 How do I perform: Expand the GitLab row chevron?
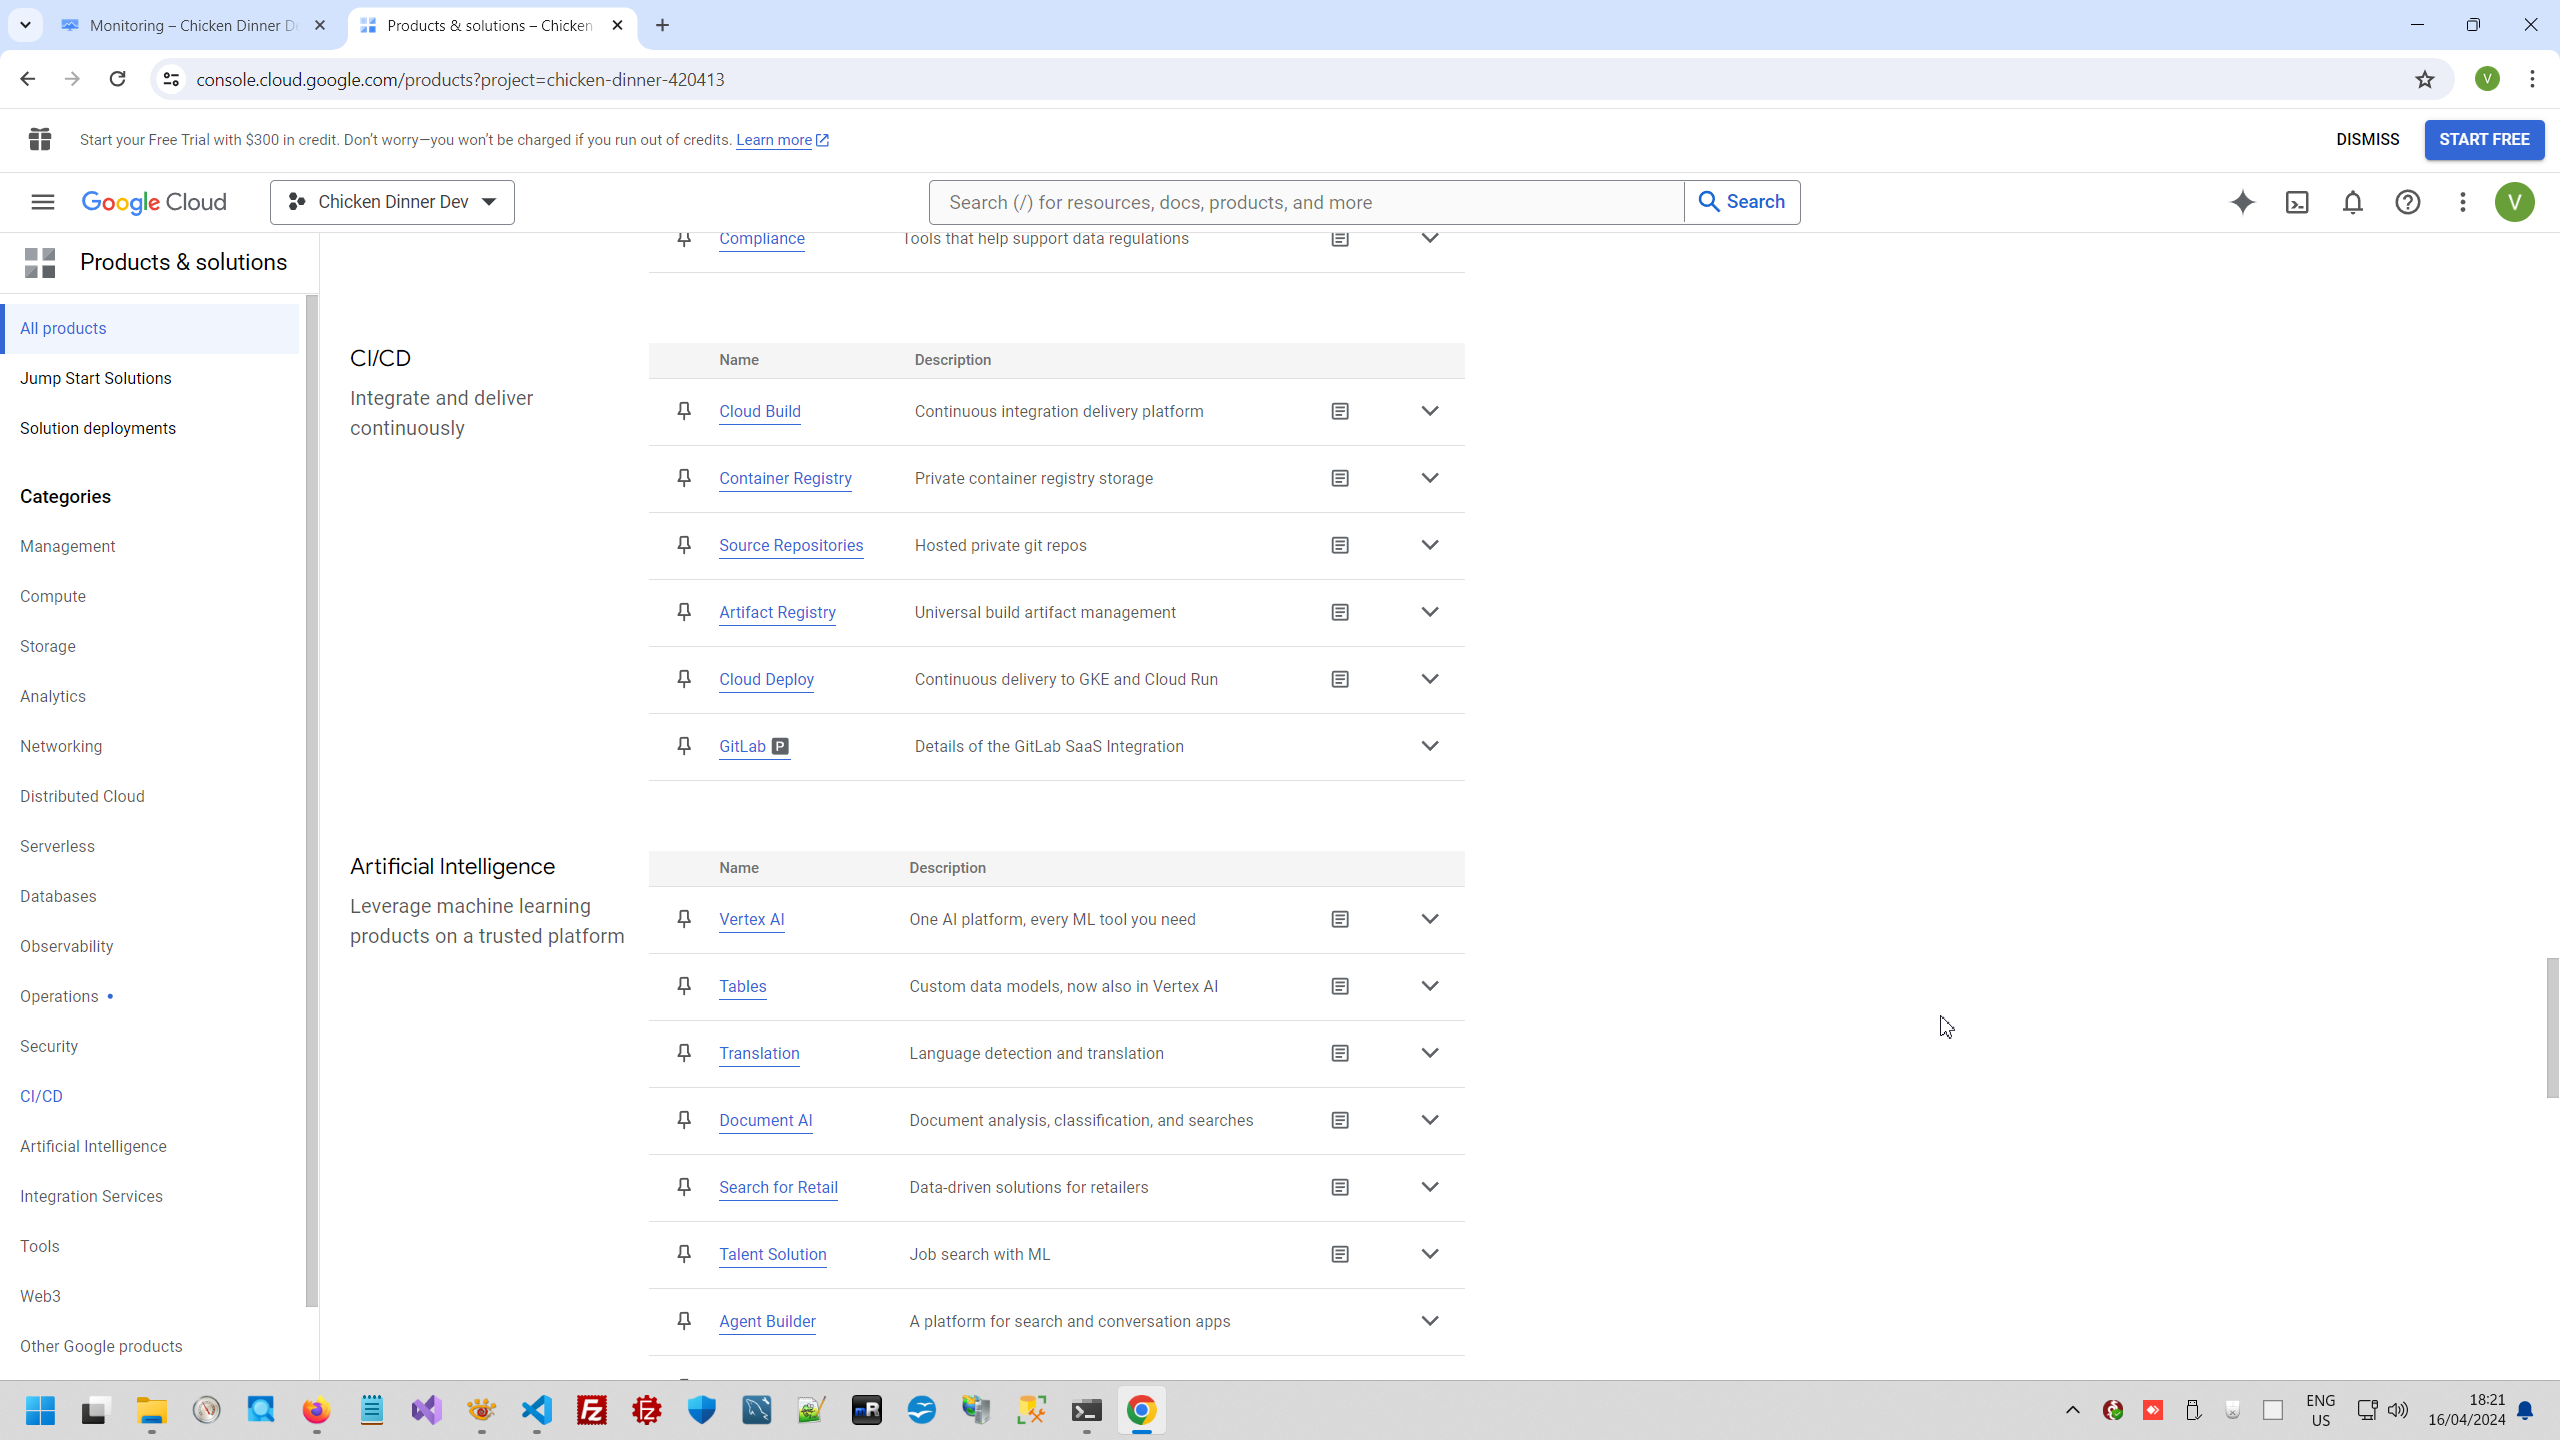1430,746
